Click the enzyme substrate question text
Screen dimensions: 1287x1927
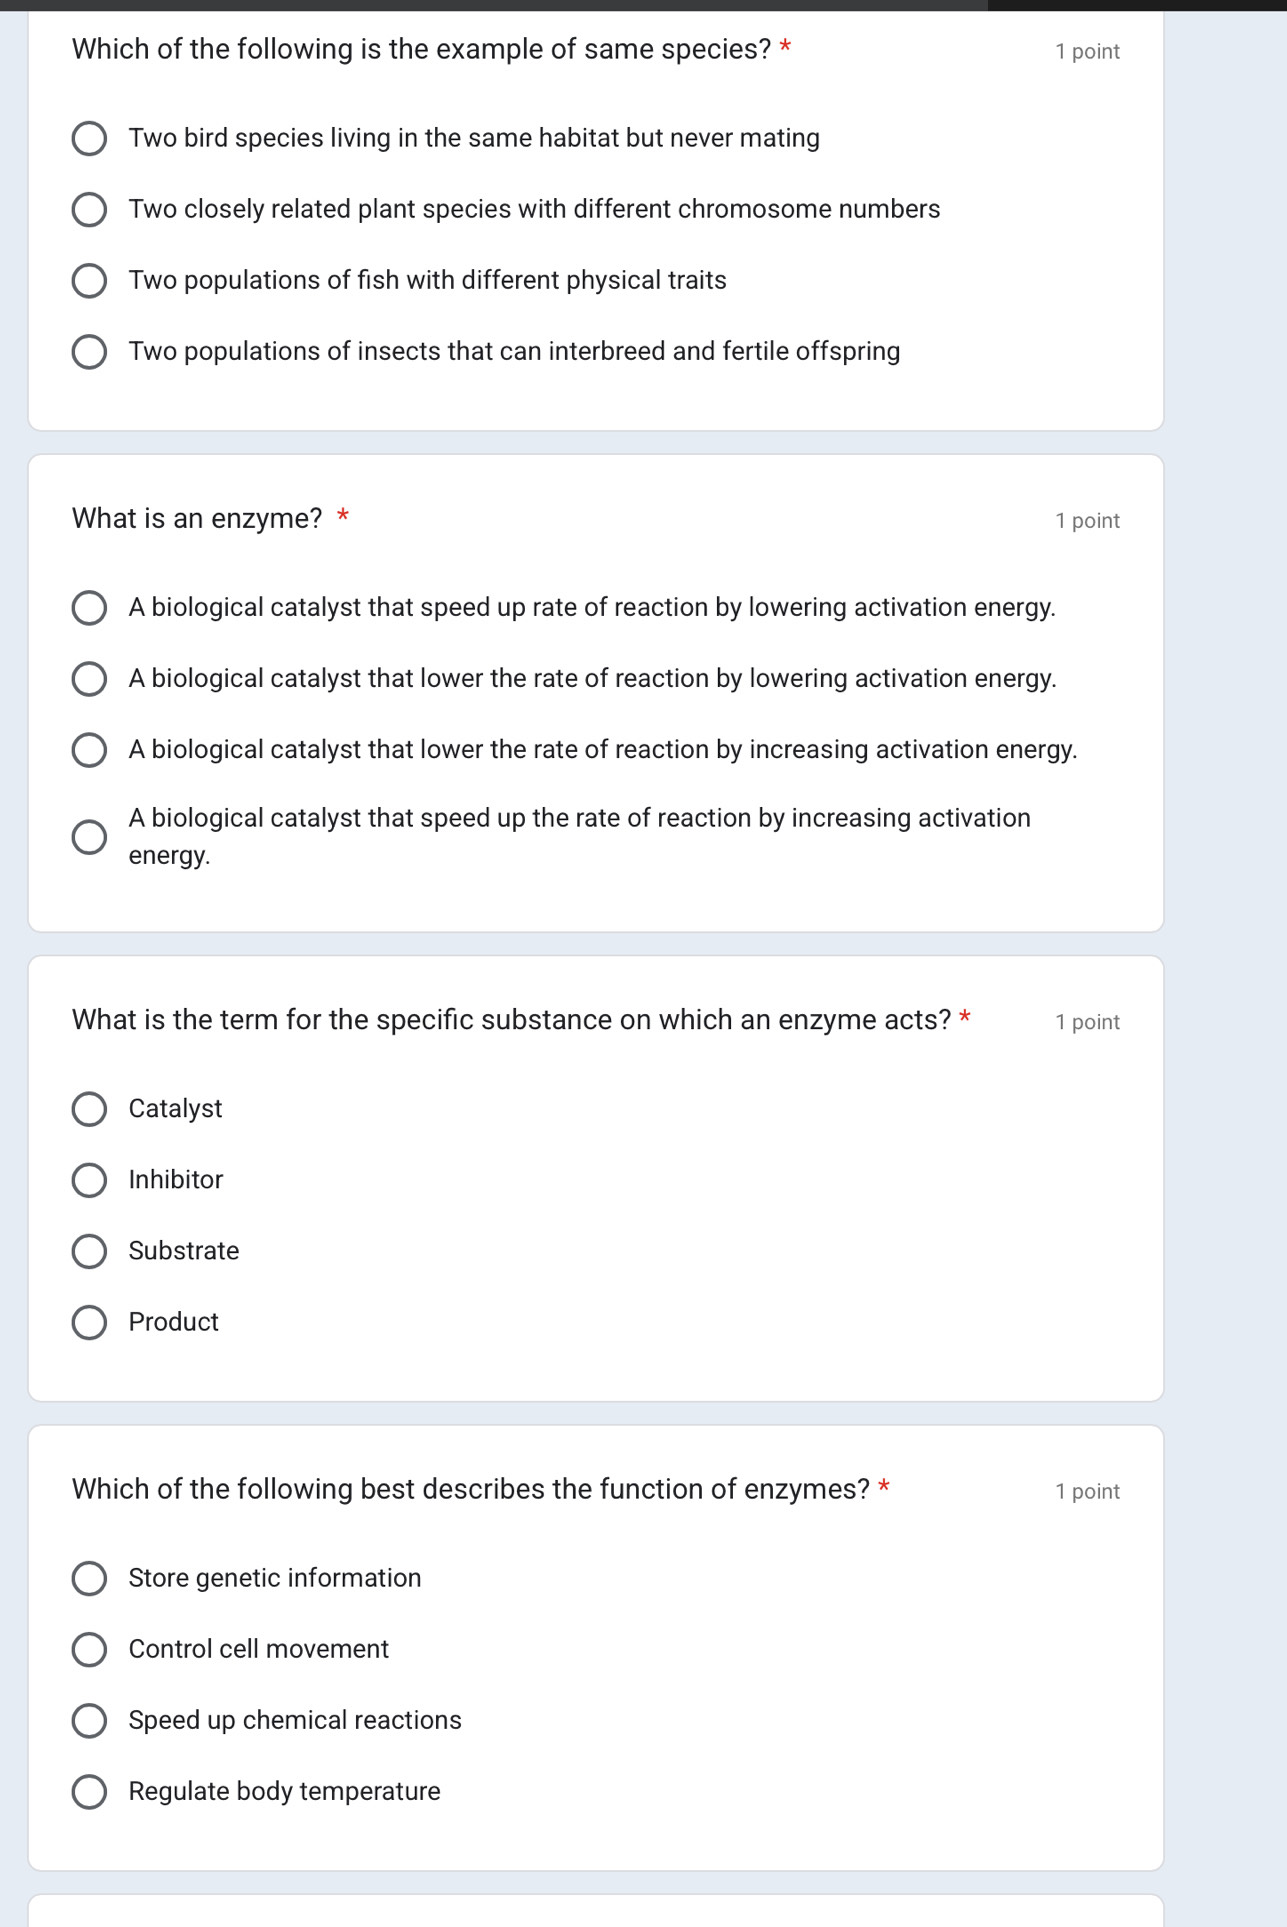pos(511,1020)
